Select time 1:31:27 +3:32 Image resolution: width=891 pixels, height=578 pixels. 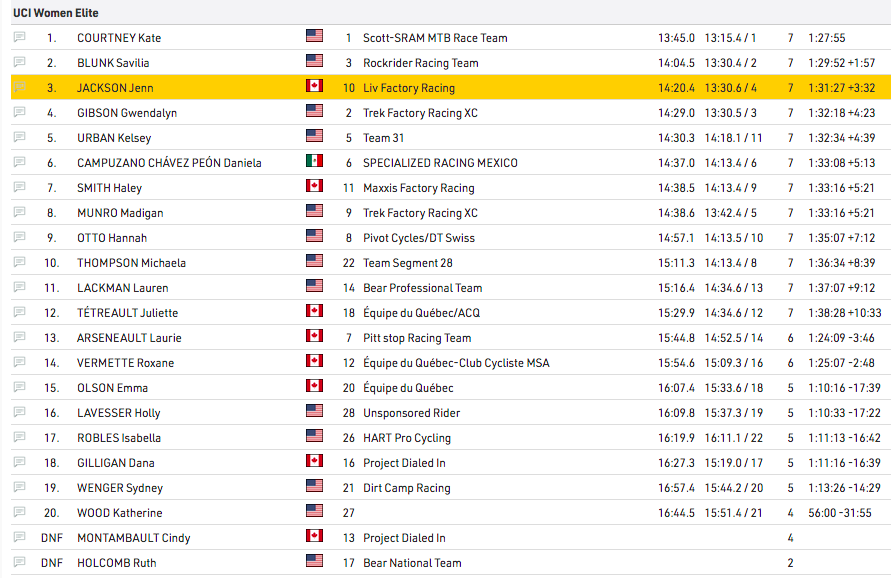point(842,88)
